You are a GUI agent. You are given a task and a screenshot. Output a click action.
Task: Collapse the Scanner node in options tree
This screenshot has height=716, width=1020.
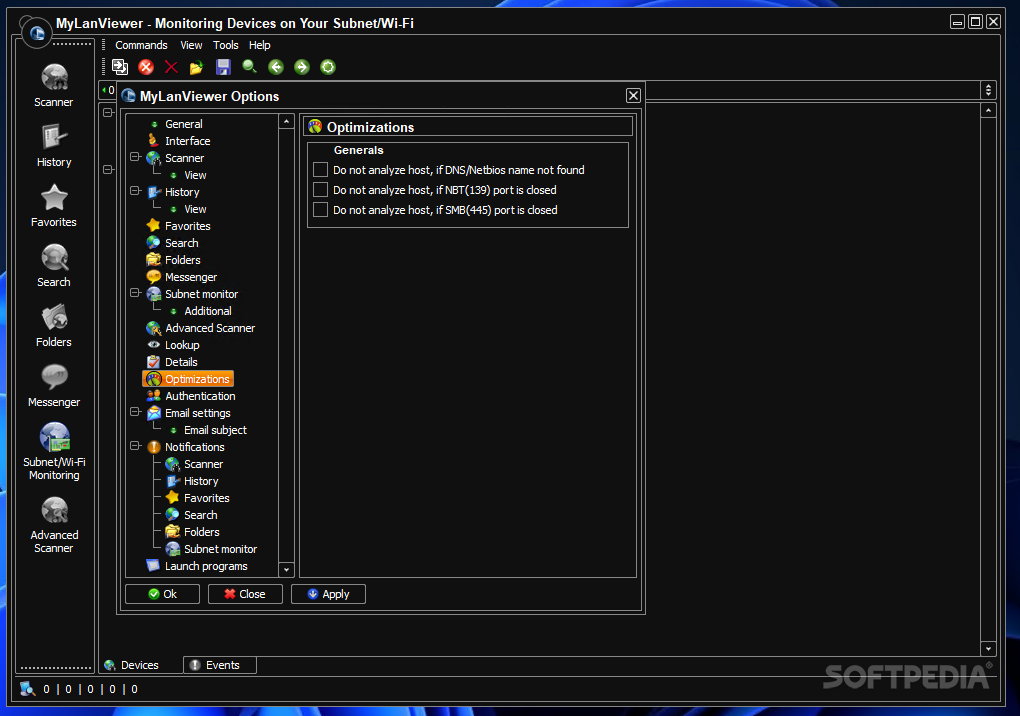click(135, 157)
